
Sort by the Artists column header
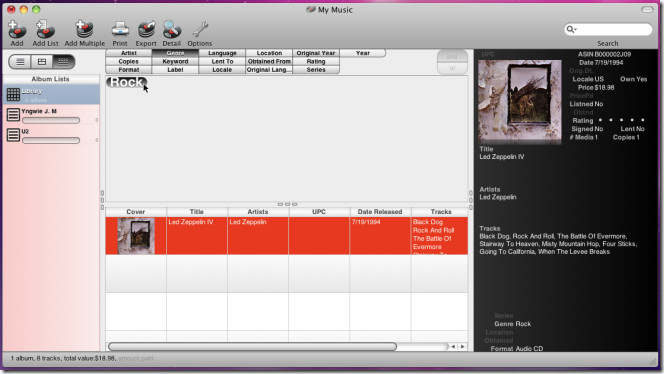coord(258,212)
